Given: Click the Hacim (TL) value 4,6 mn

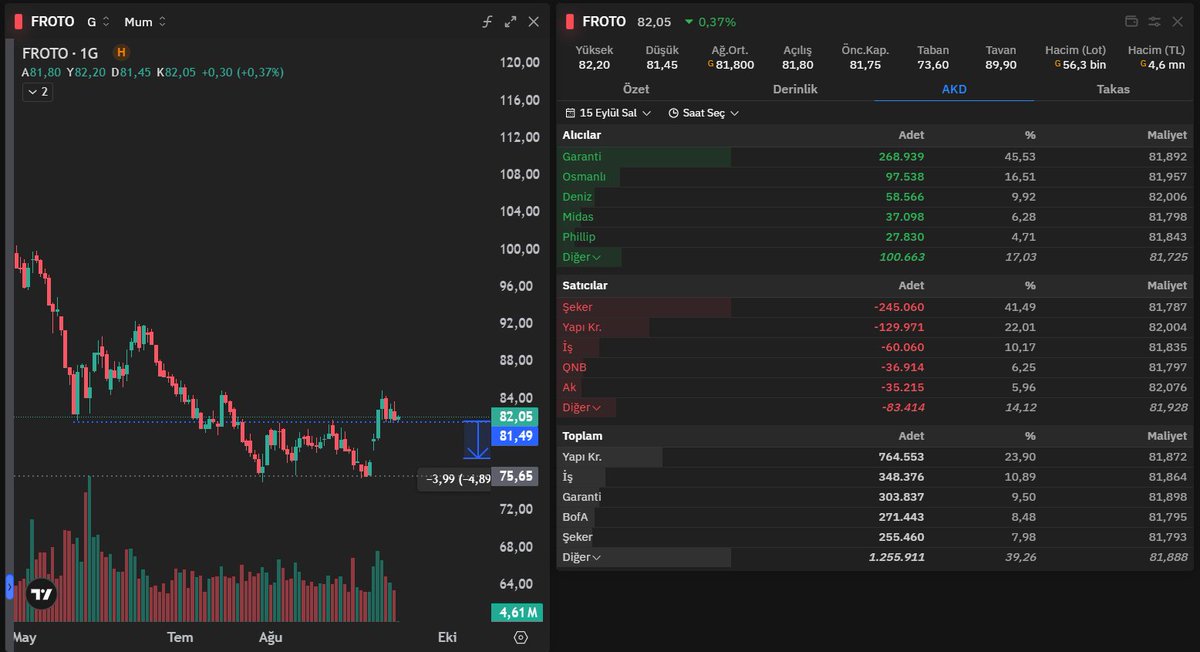Looking at the screenshot, I should pos(1161,65).
